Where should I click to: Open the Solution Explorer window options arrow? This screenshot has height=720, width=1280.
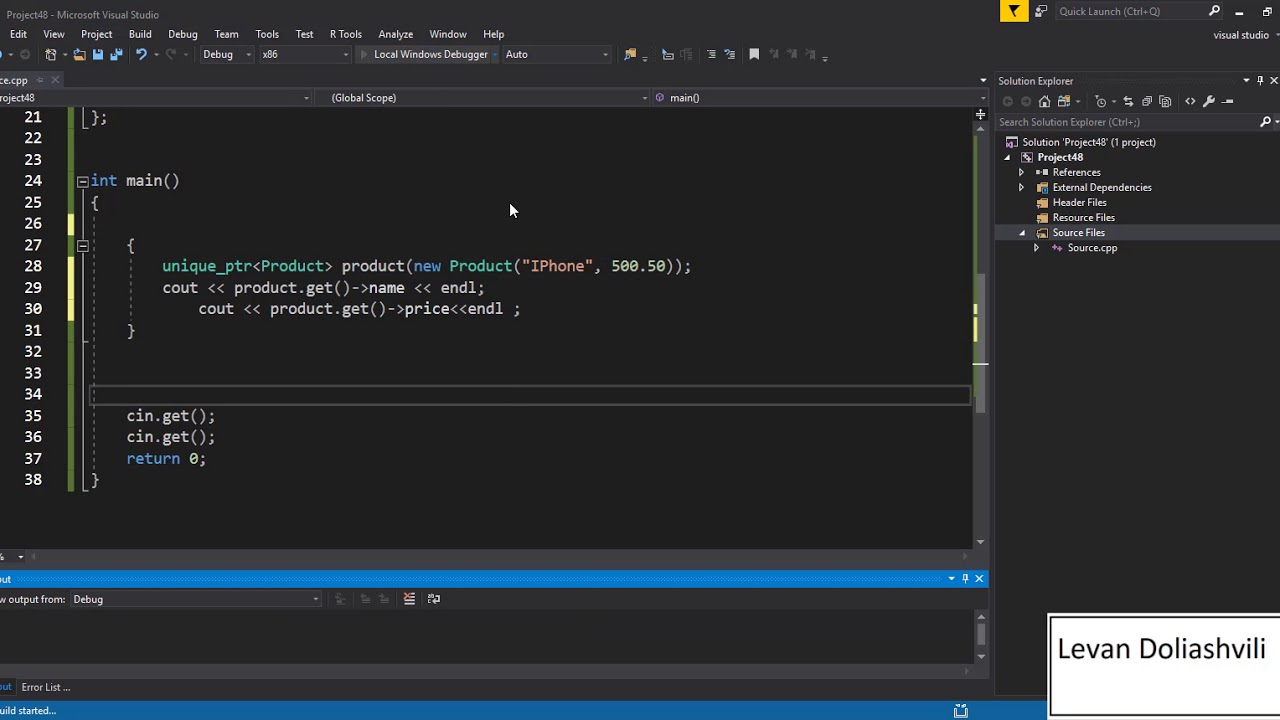pos(1246,80)
